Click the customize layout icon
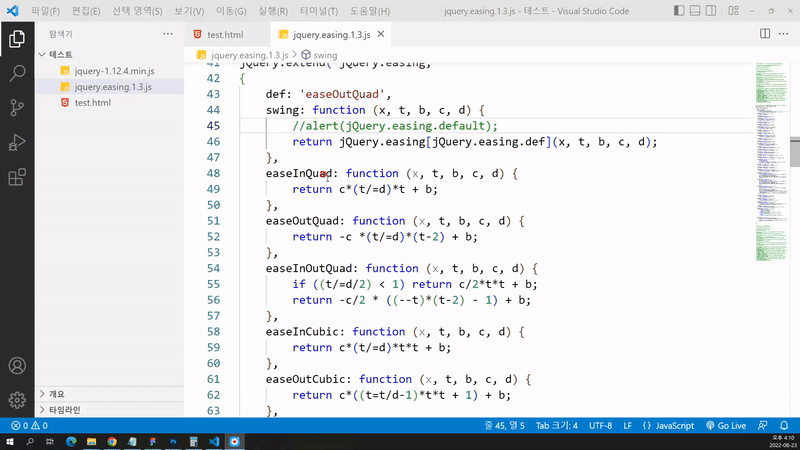The width and height of the screenshot is (800, 450). [733, 11]
